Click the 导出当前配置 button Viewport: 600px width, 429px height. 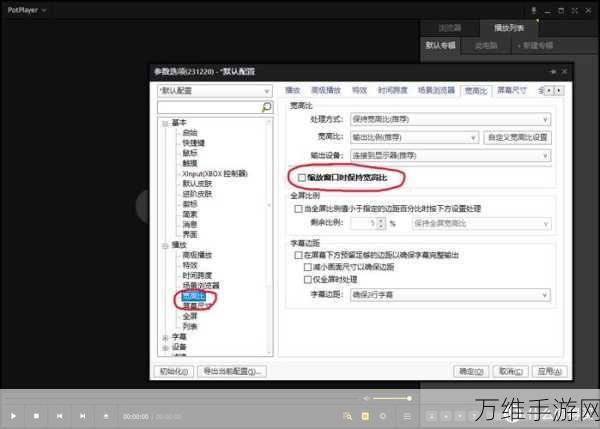(x=232, y=371)
